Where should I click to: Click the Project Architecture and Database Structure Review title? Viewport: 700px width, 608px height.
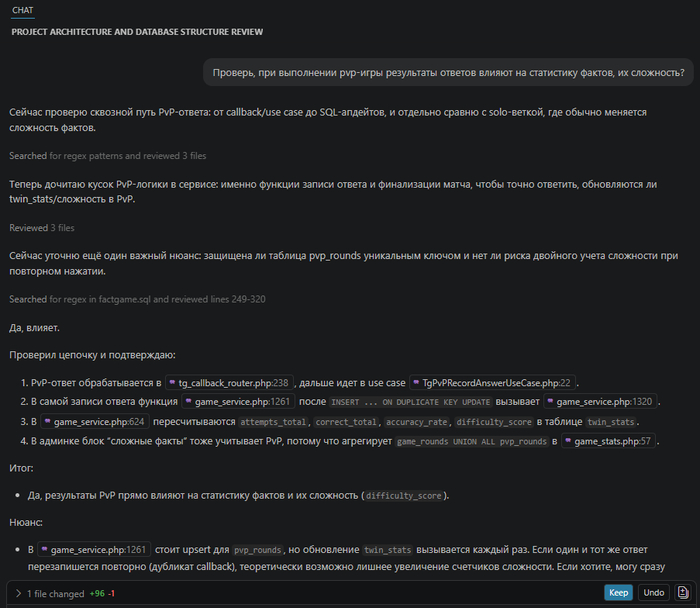click(x=137, y=32)
